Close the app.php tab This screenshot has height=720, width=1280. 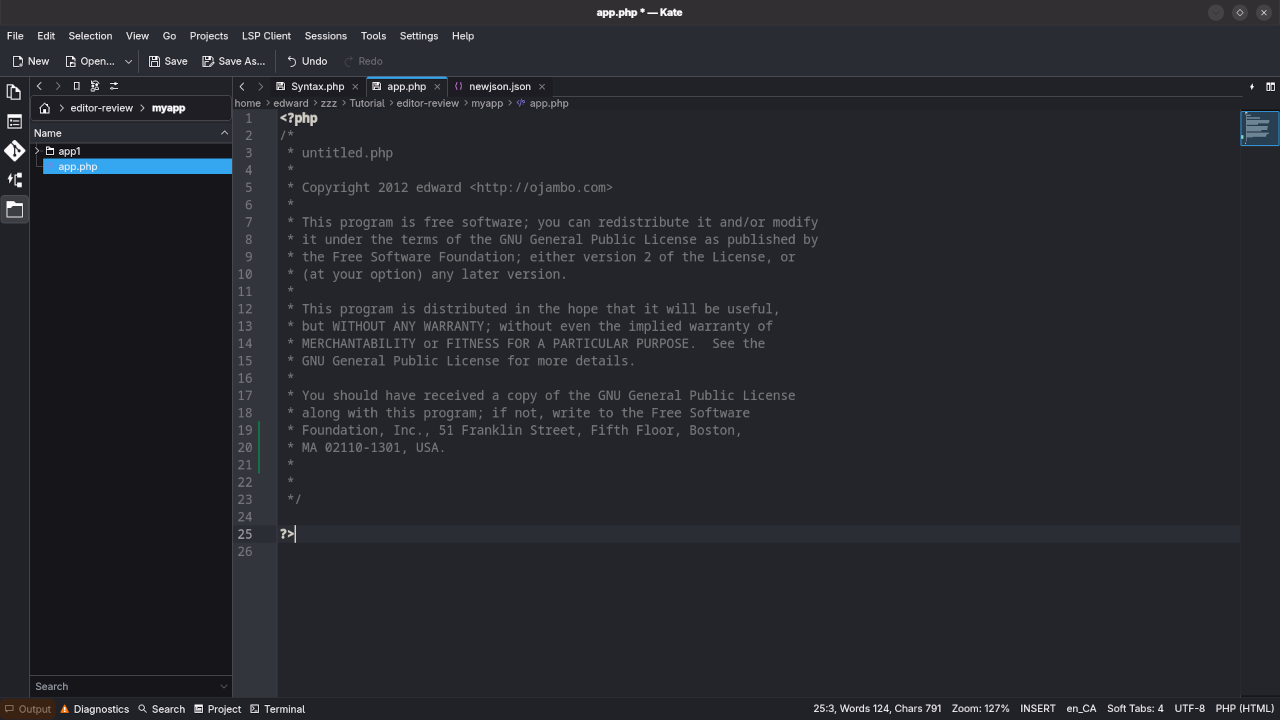(x=437, y=87)
